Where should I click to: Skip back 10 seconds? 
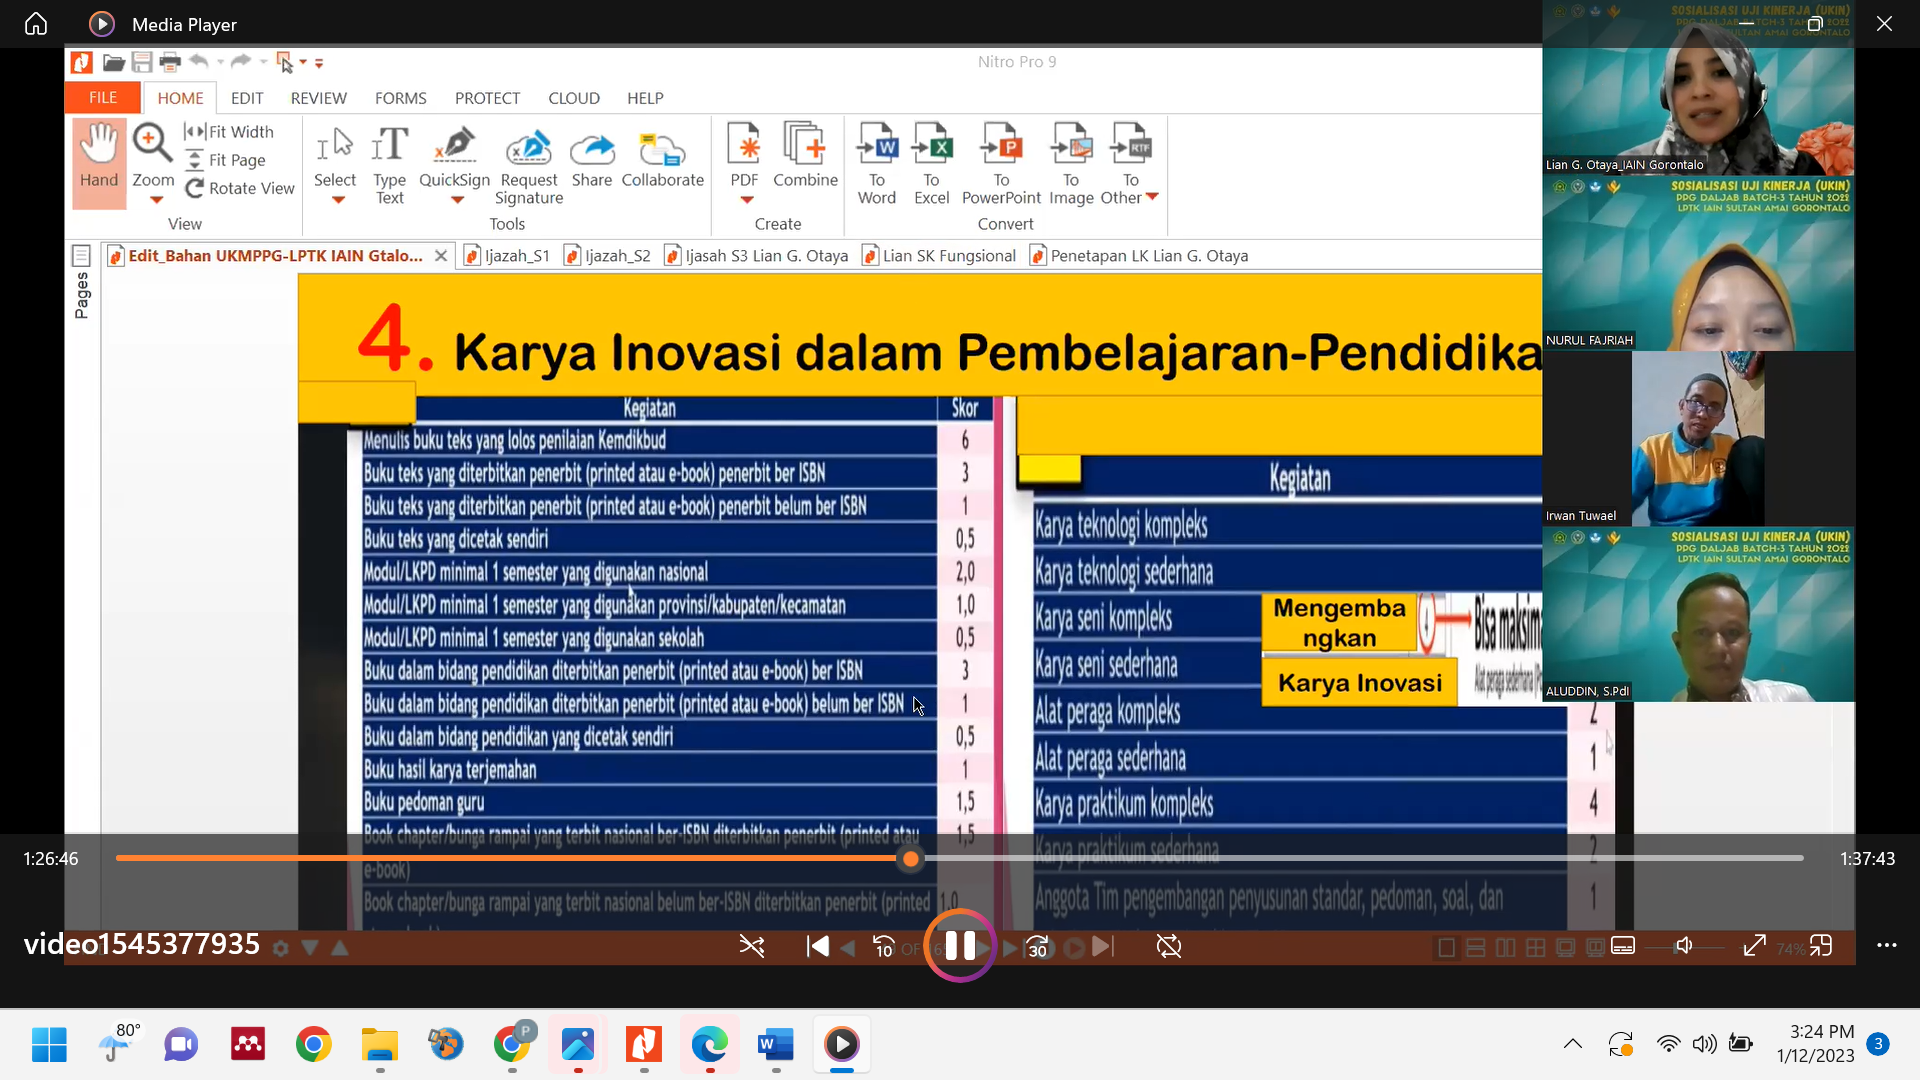click(x=883, y=946)
